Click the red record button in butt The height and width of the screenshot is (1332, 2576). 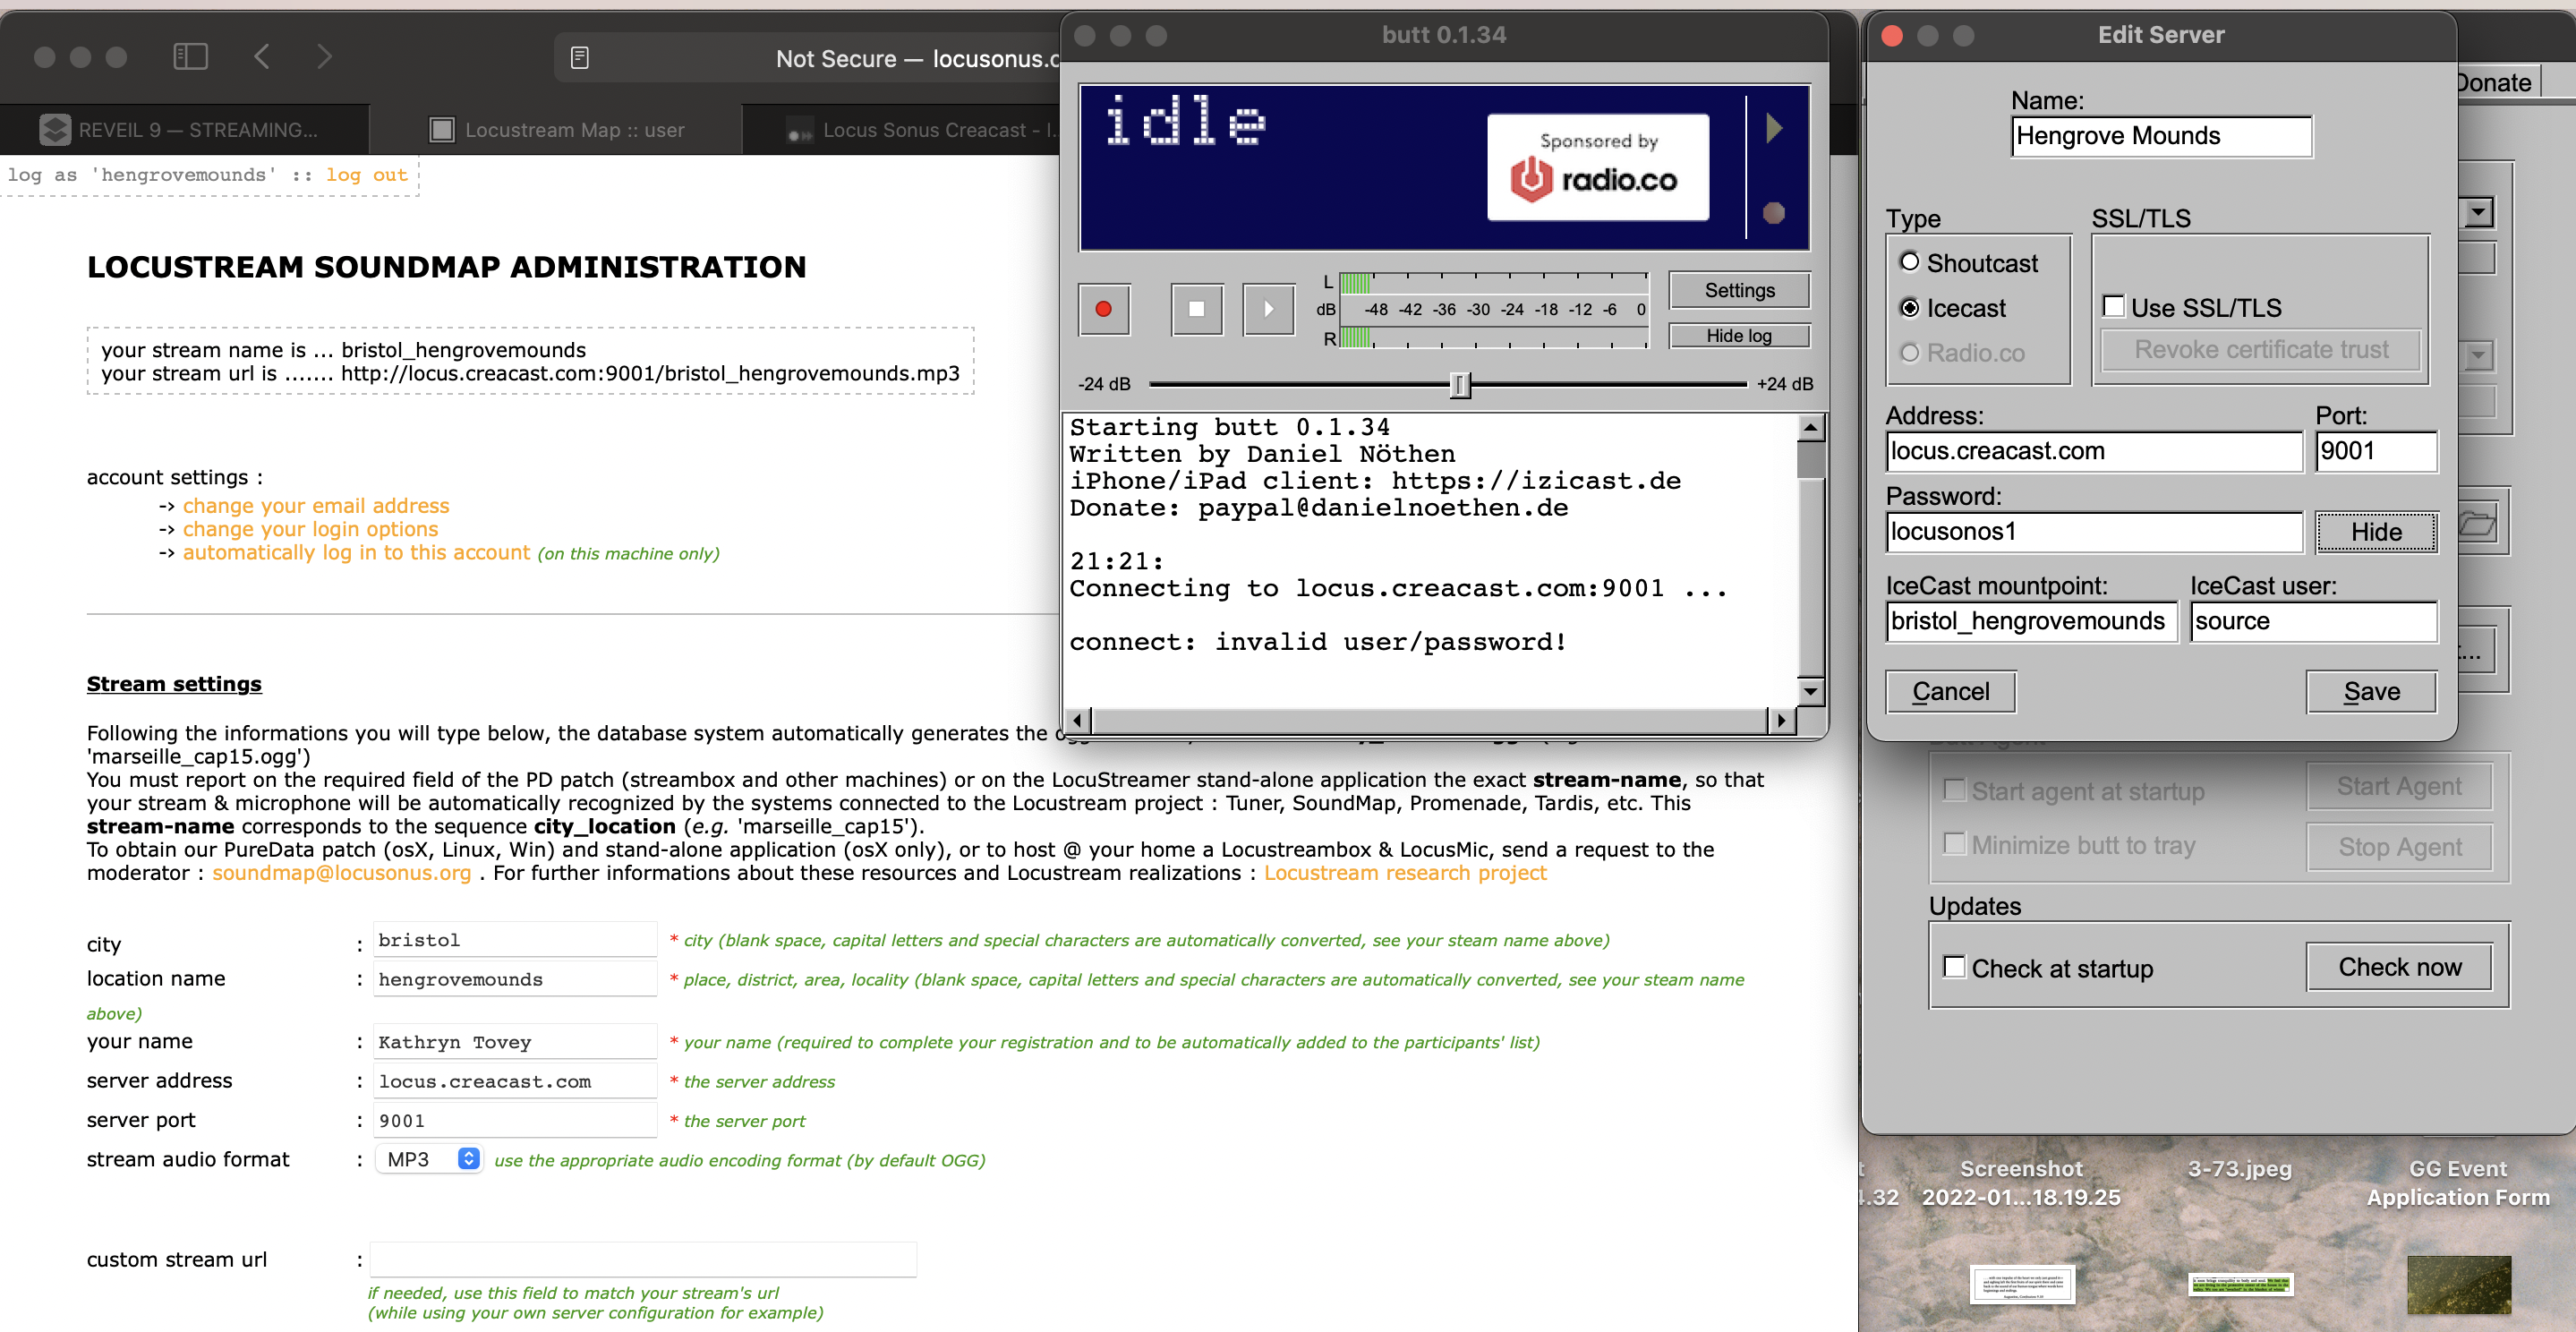(x=1104, y=309)
